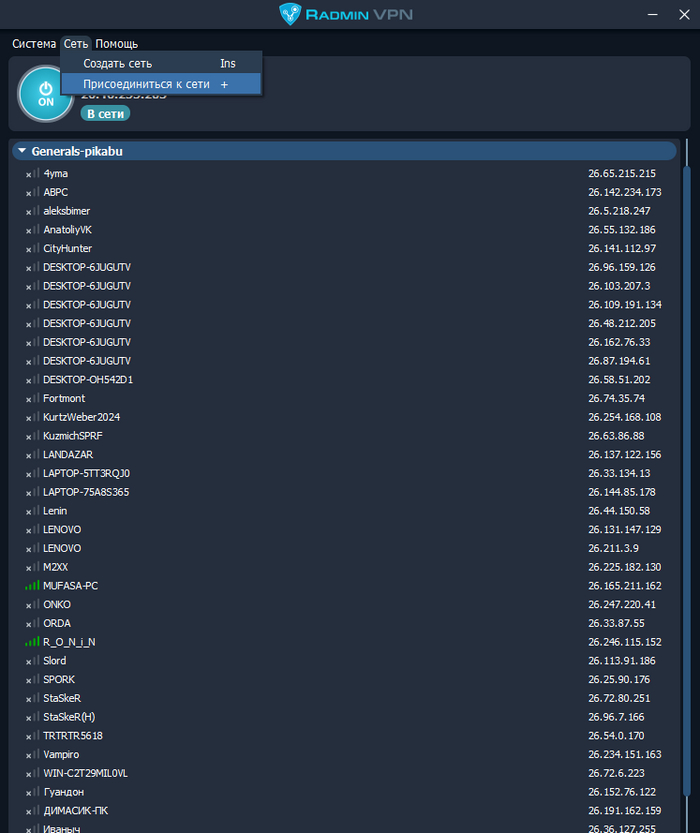700x833 pixels.
Task: Select DESKTOP-6JUGUTV with IP 26.162.76.33
Action: point(345,342)
